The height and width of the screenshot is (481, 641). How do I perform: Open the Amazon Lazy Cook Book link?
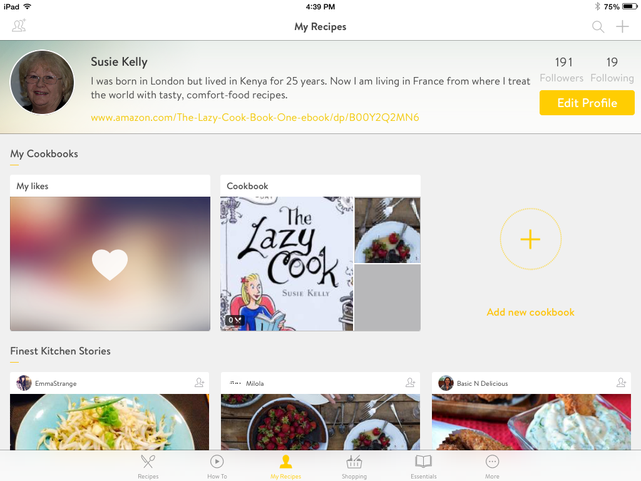tap(255, 118)
